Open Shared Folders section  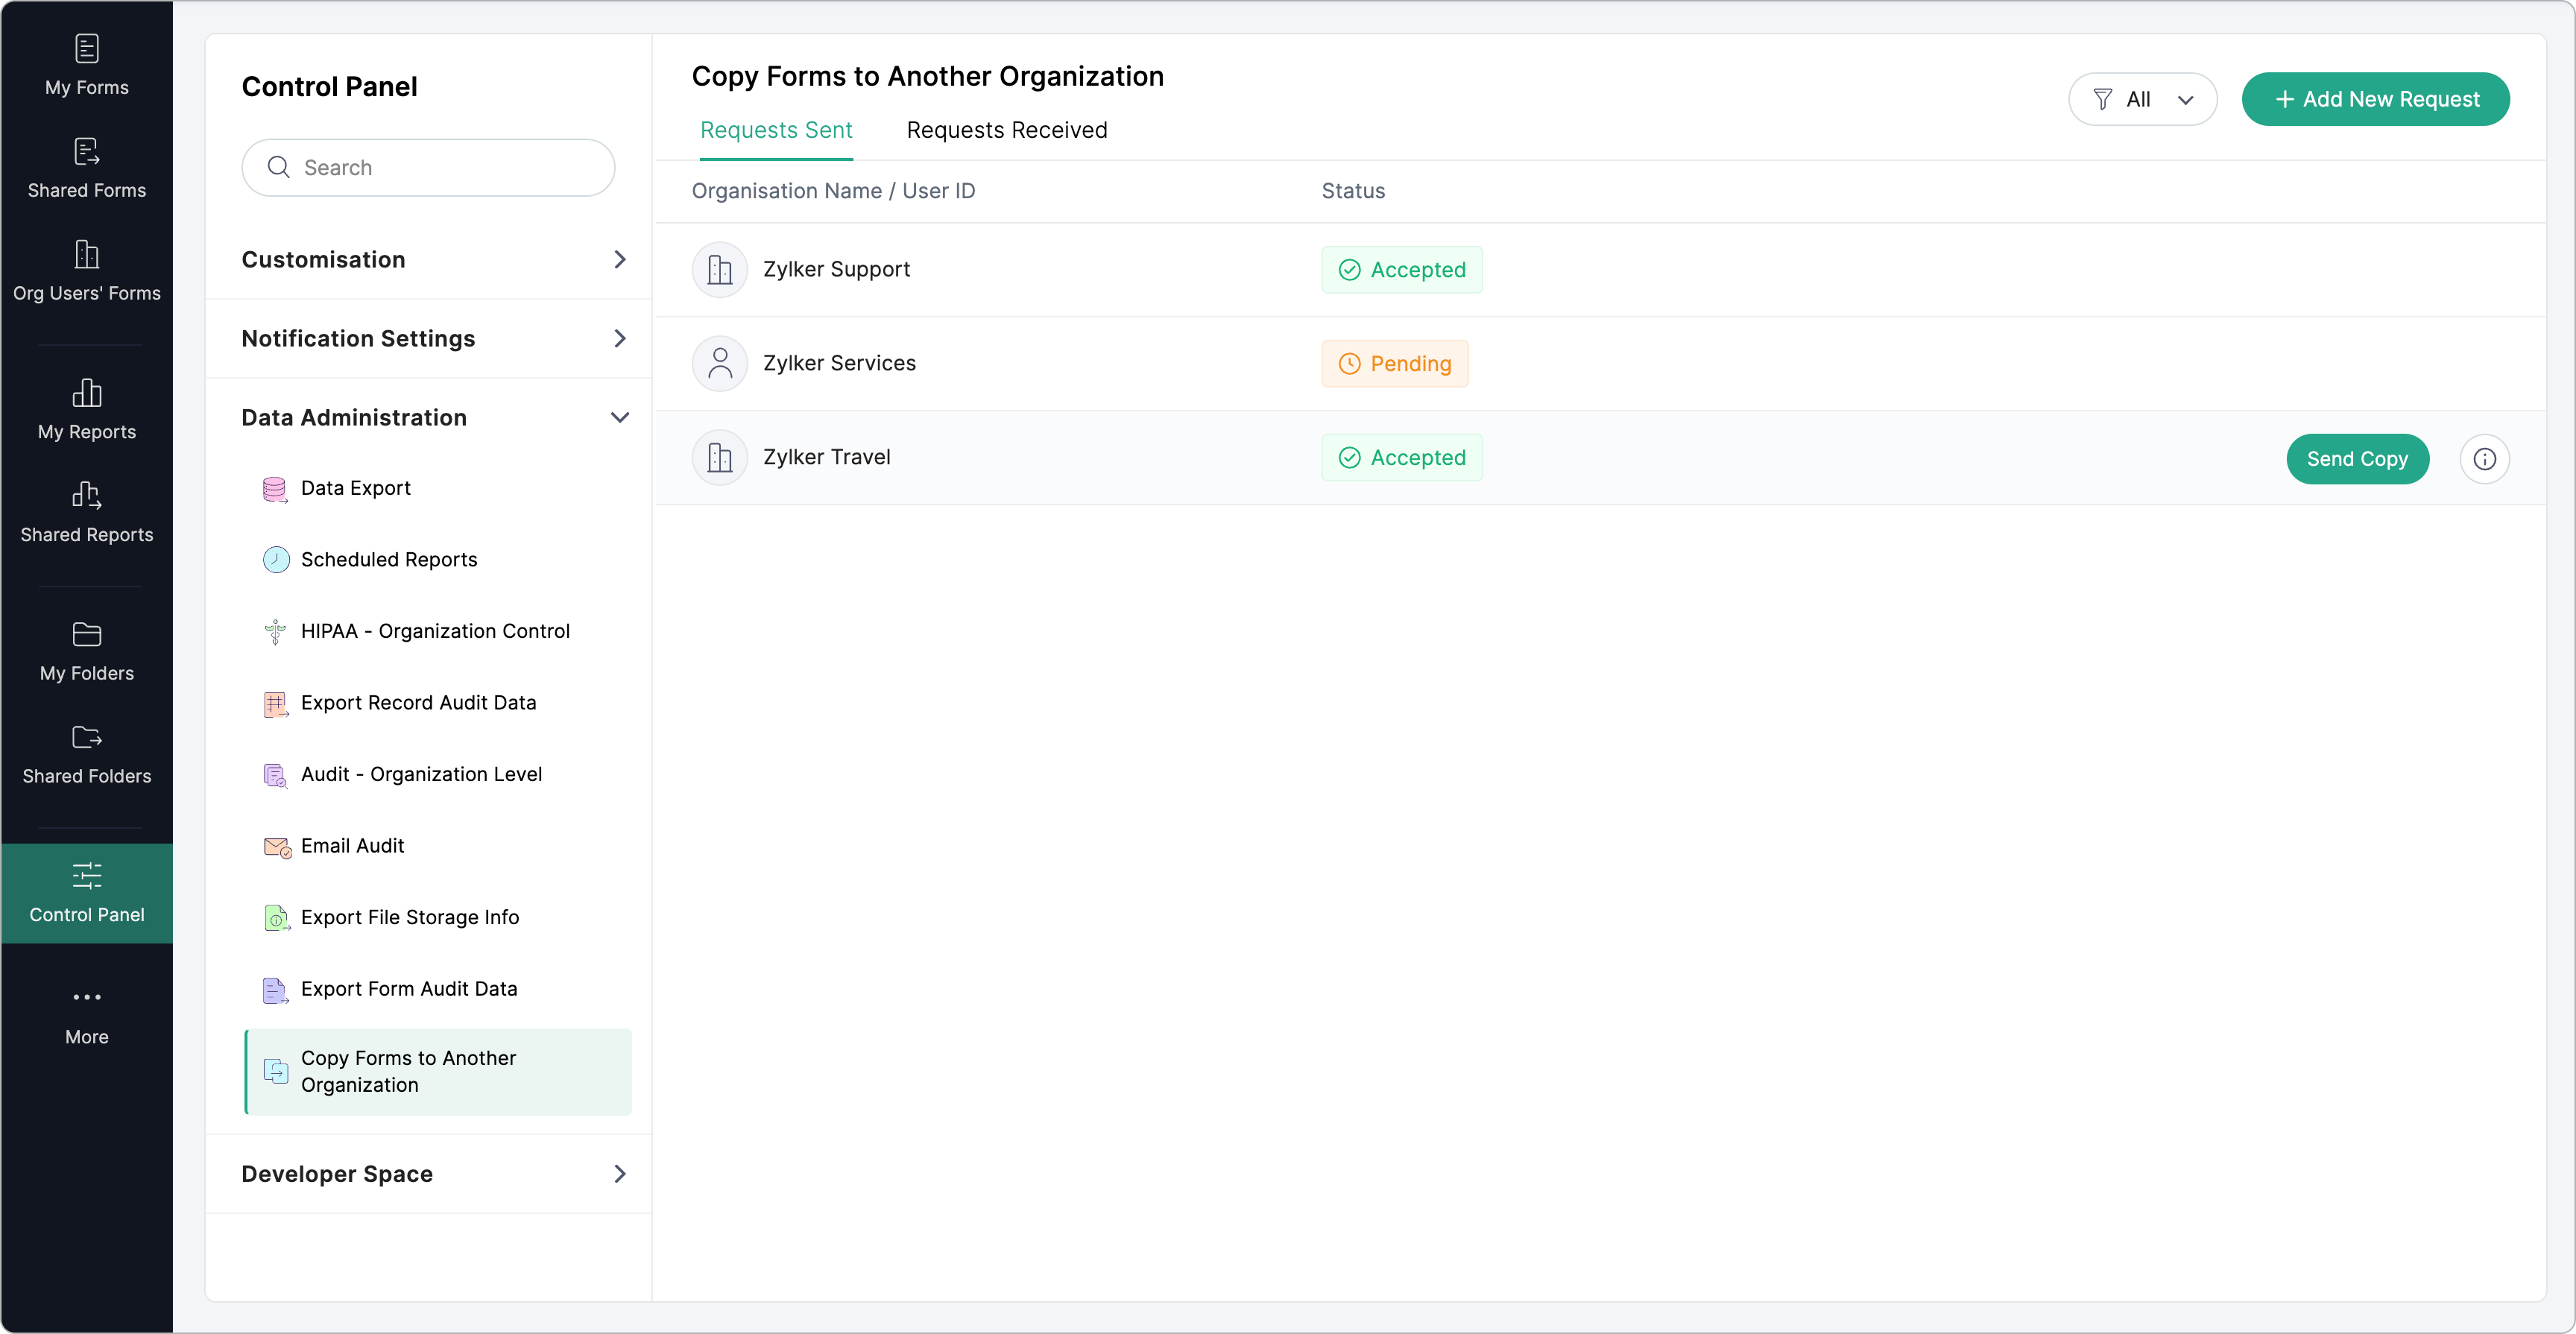tap(87, 754)
